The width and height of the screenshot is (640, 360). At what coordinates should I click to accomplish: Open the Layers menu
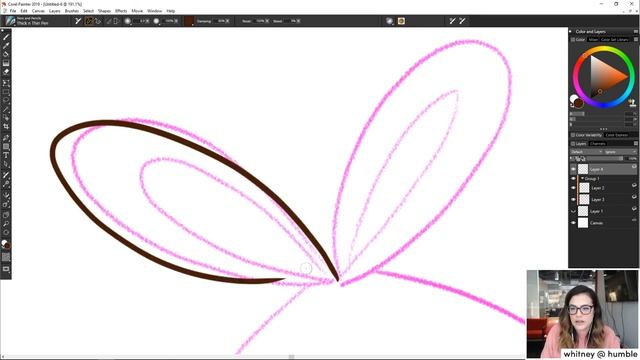point(55,11)
